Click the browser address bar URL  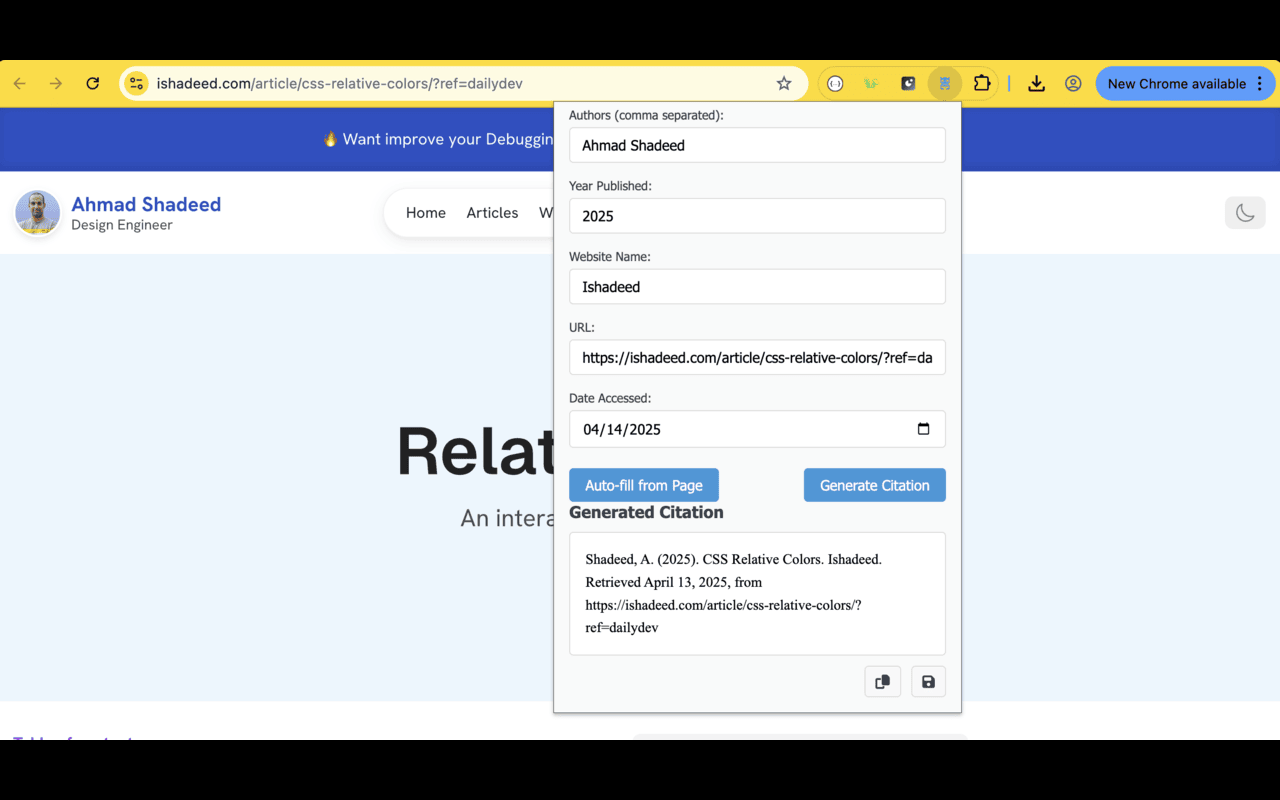click(340, 84)
